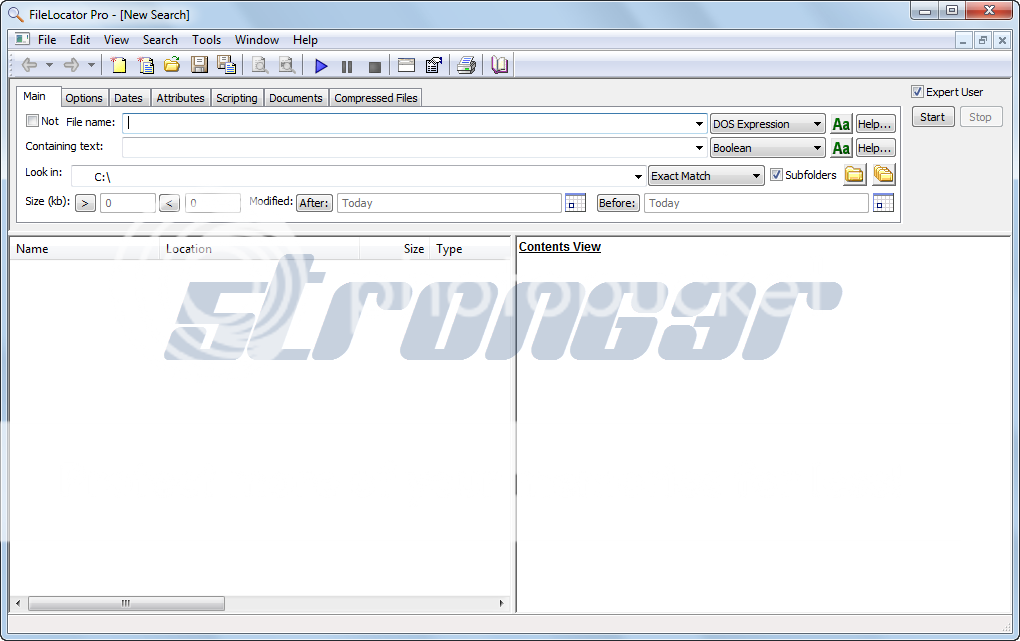Open help book icon

tap(500, 65)
